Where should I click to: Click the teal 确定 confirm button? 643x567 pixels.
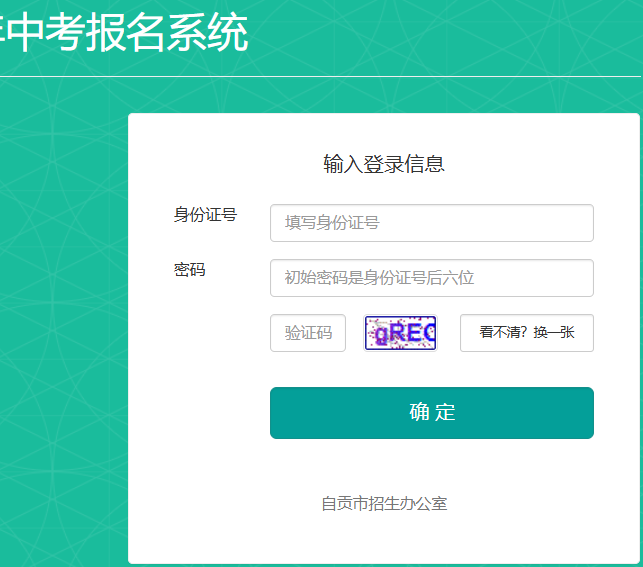(431, 413)
